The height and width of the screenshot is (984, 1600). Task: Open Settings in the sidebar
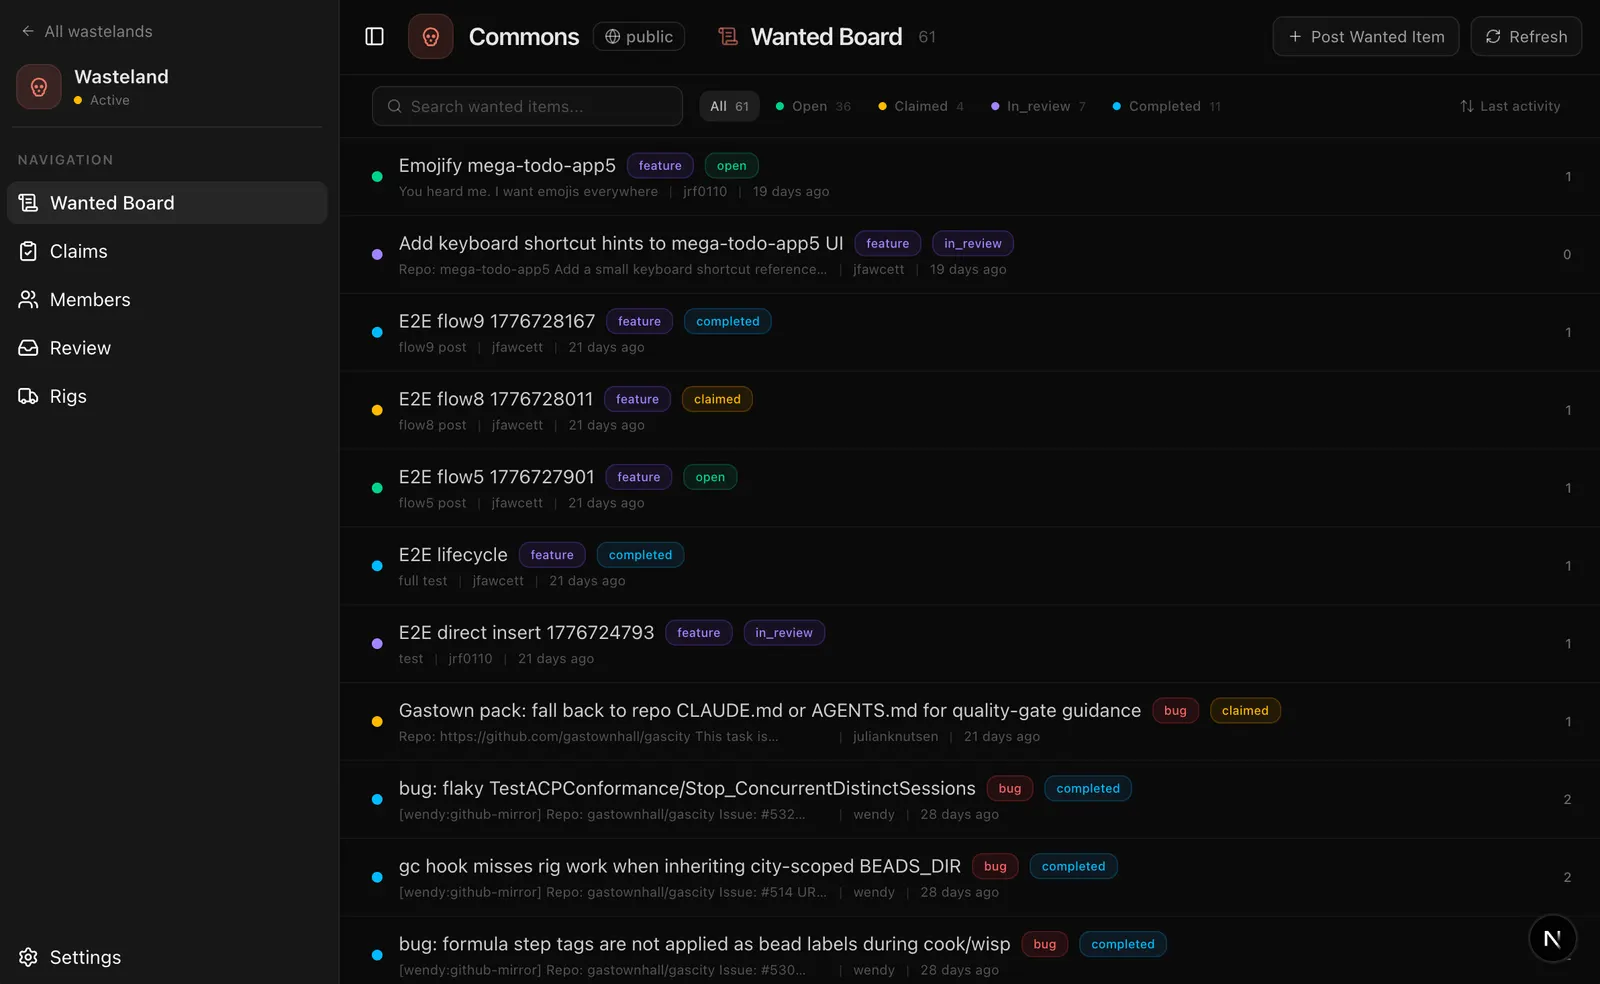click(x=167, y=958)
